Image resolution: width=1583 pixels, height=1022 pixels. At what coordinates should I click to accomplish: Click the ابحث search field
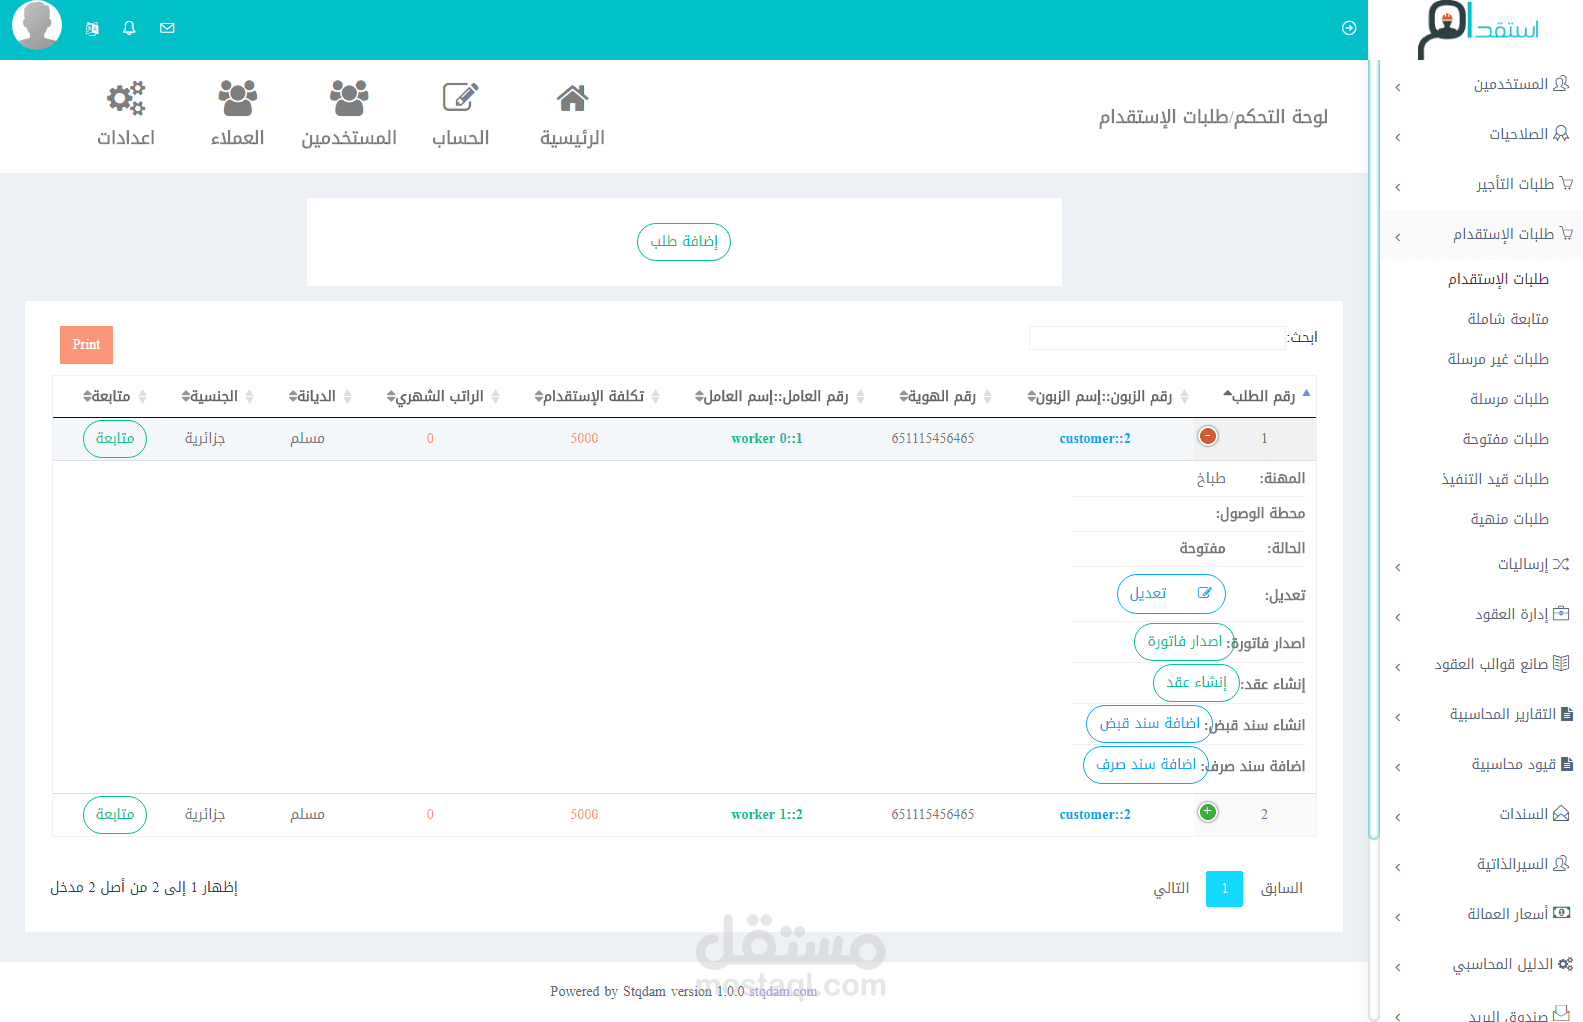pos(1157,337)
